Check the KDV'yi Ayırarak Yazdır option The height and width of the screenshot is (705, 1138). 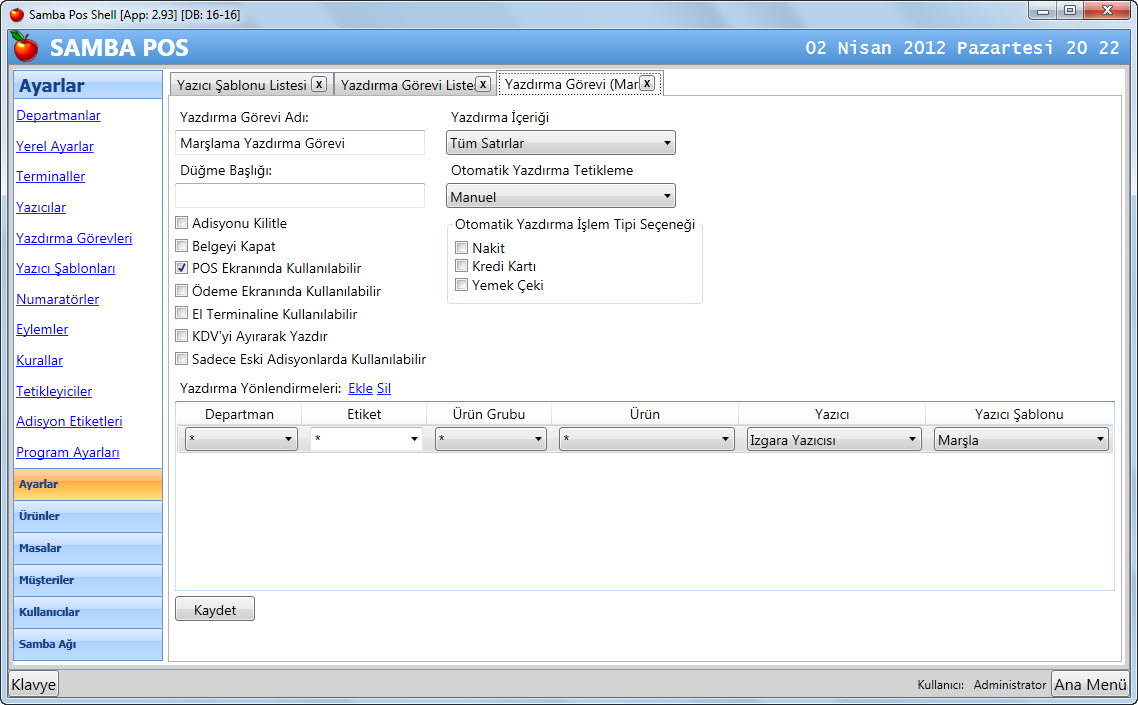pos(182,336)
